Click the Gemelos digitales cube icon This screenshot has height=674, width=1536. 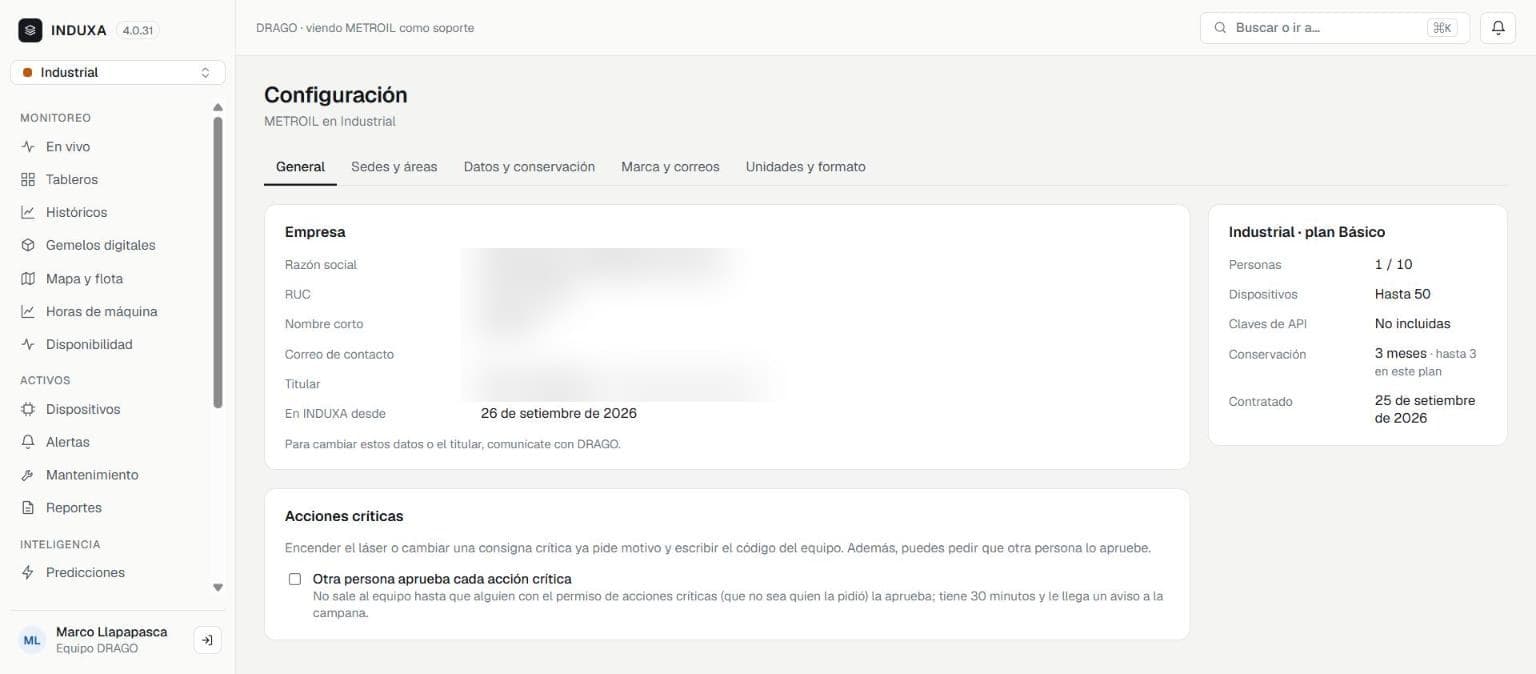click(x=28, y=245)
